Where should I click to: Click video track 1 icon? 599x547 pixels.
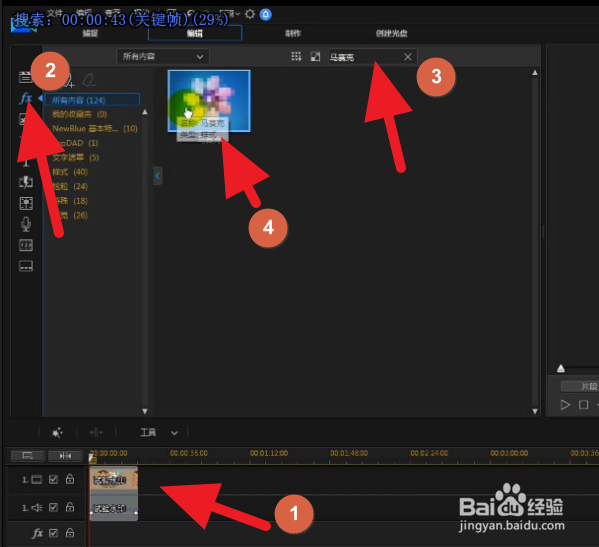(x=36, y=480)
